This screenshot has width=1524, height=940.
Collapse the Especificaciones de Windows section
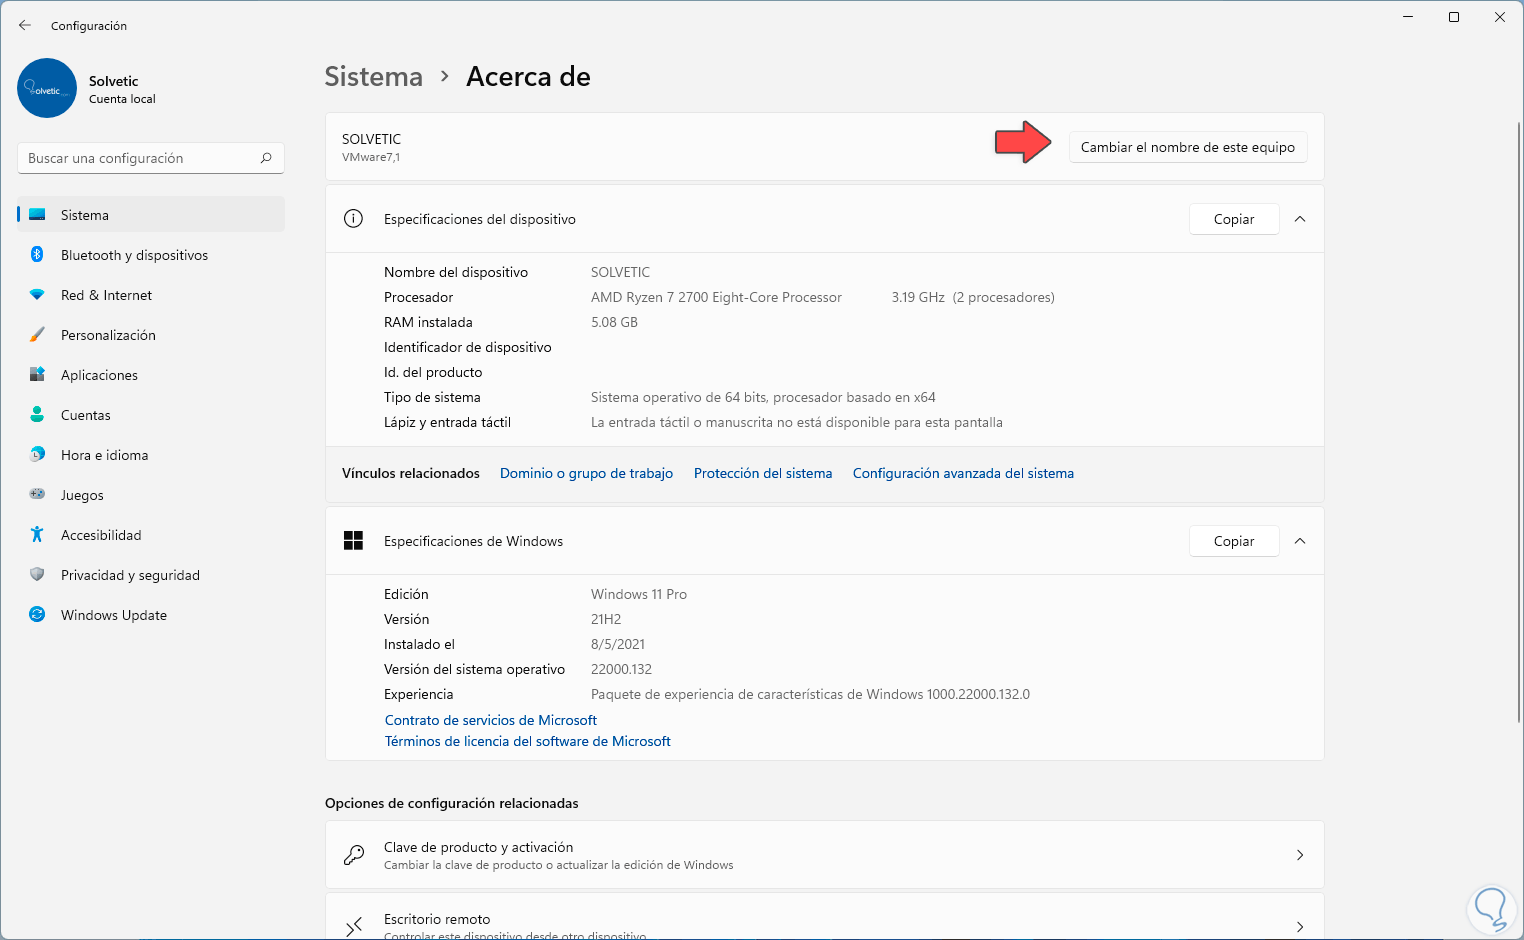pos(1300,541)
